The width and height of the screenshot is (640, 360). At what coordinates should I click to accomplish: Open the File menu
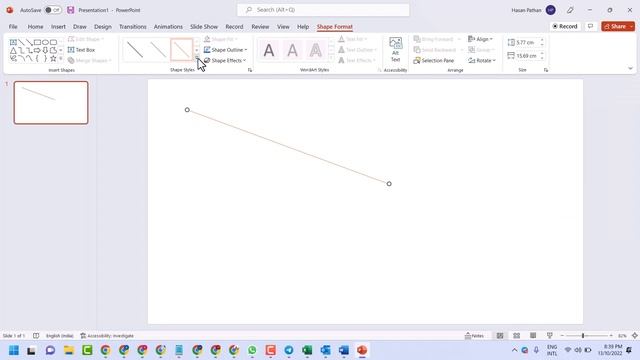[x=13, y=27]
